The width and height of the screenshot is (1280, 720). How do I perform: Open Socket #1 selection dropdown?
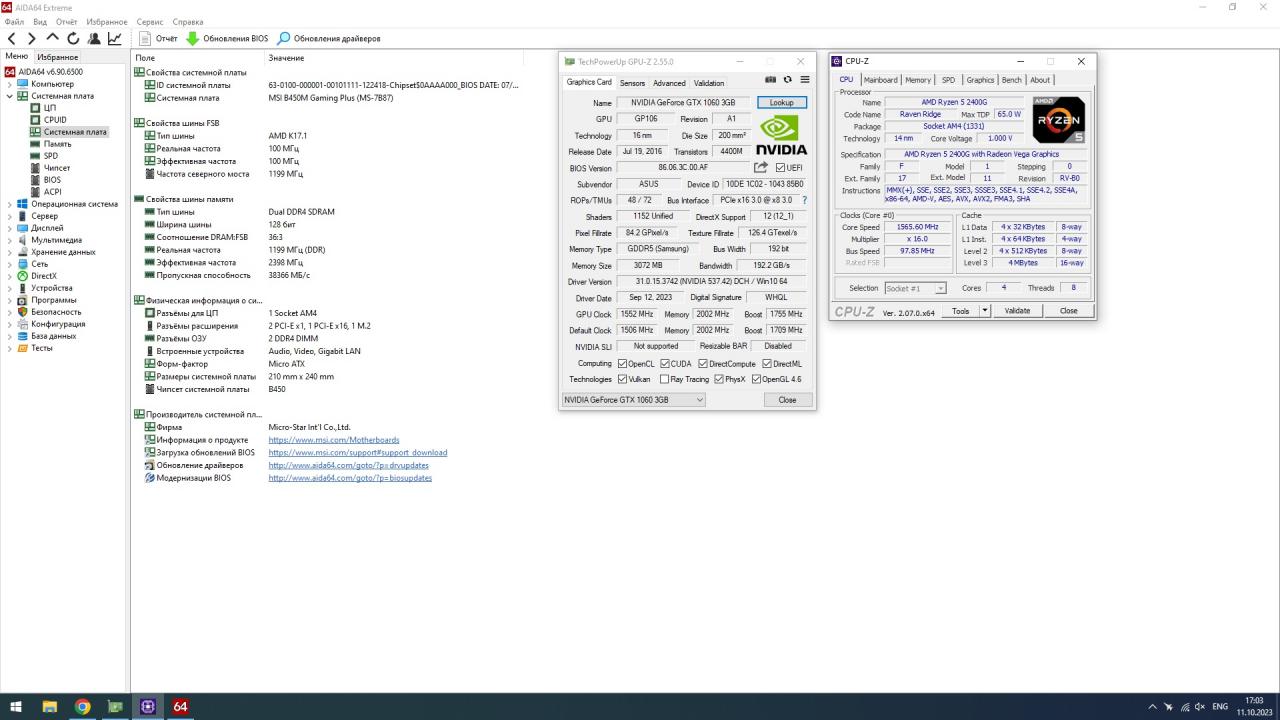[x=915, y=288]
